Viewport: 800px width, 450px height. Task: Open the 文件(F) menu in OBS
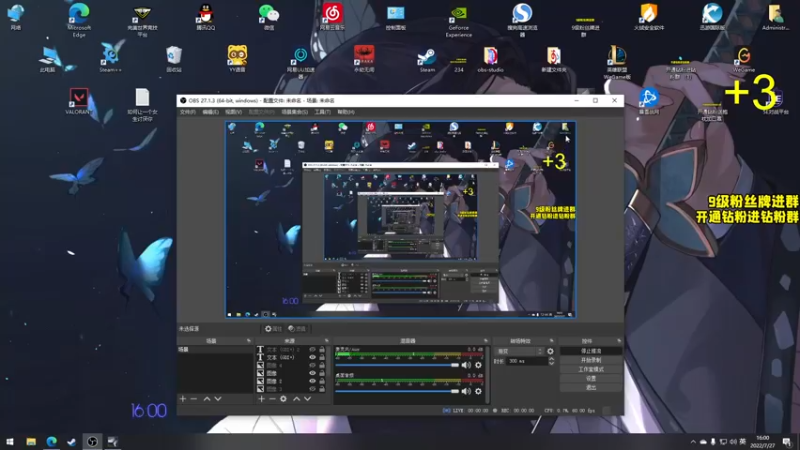pos(187,112)
